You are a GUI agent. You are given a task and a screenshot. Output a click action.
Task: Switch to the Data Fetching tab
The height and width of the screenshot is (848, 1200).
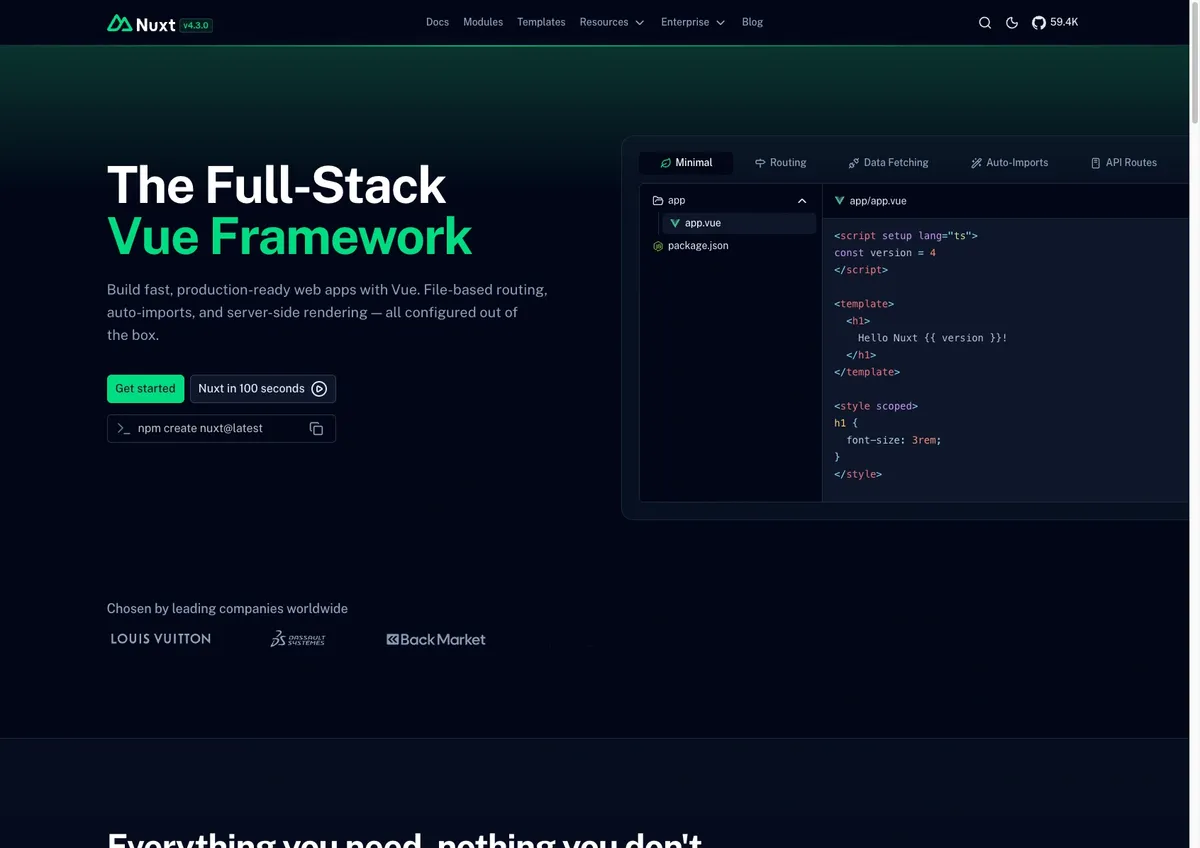coord(888,163)
